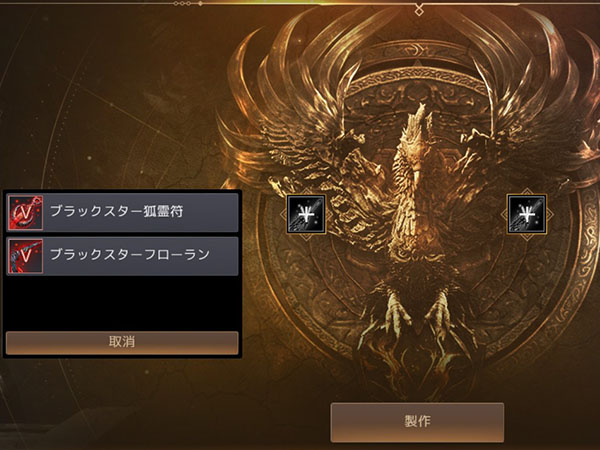Cancel selection with the 取消 button
Screen dimensions: 600x450
click(x=122, y=342)
